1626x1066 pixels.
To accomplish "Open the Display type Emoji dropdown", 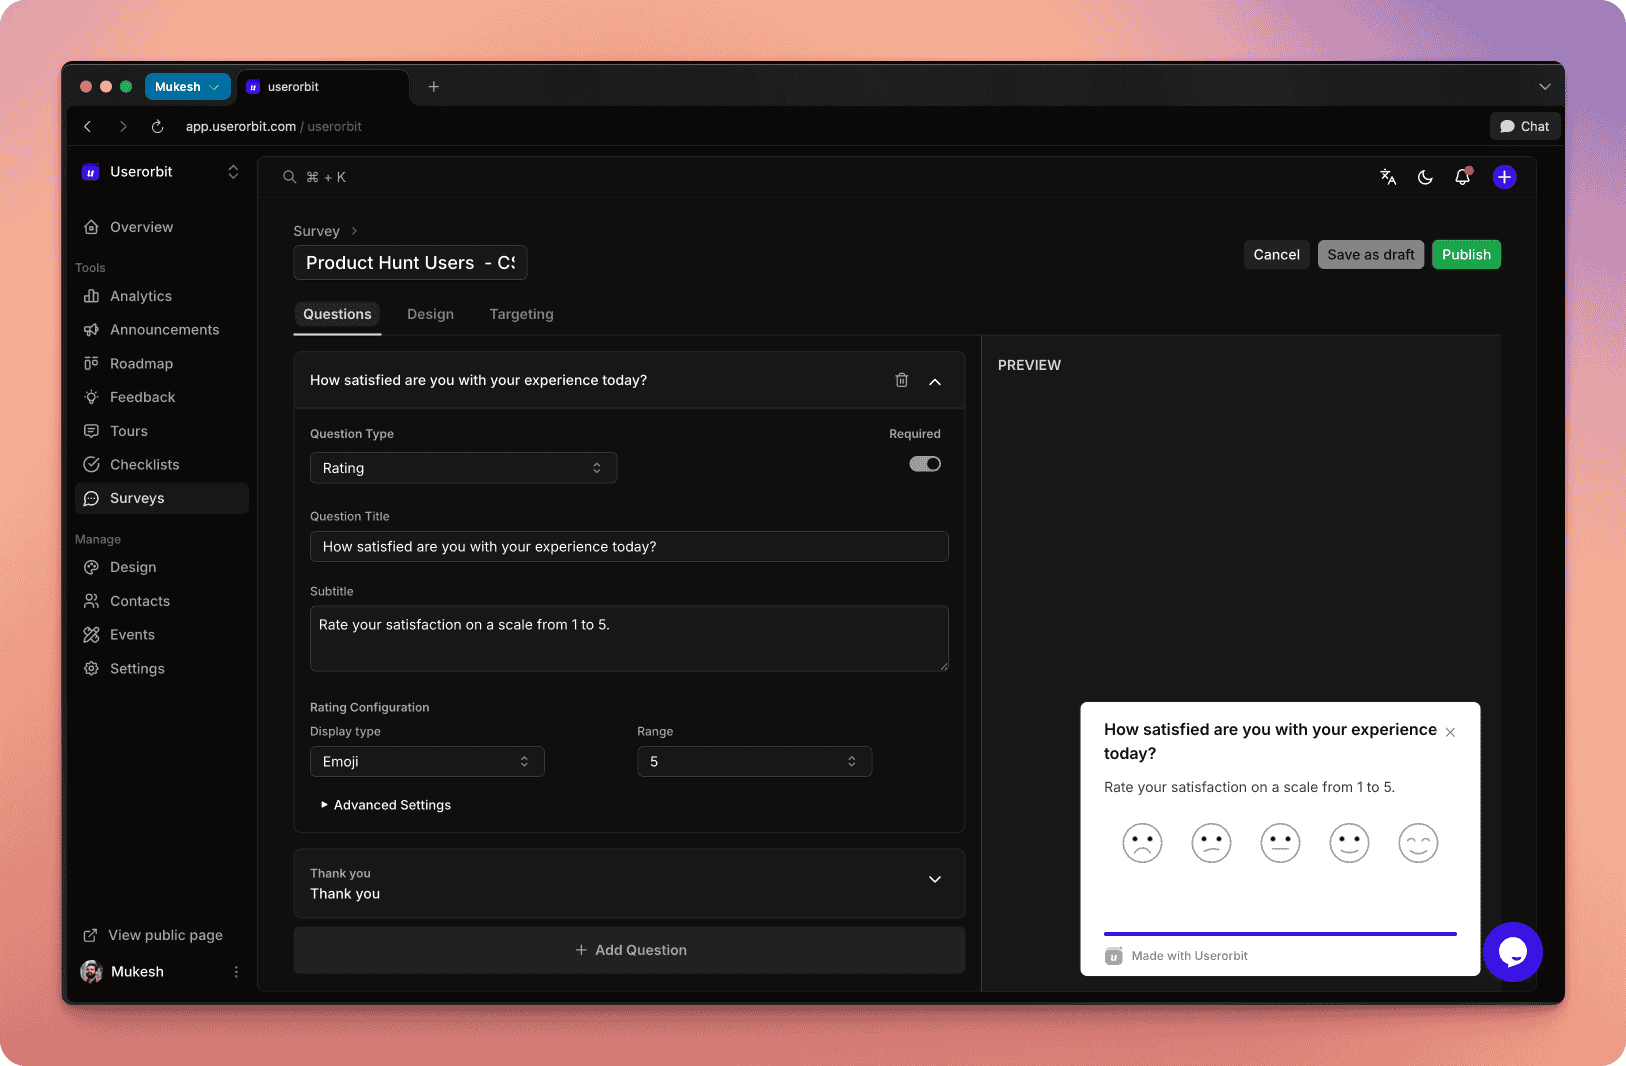I will (427, 762).
